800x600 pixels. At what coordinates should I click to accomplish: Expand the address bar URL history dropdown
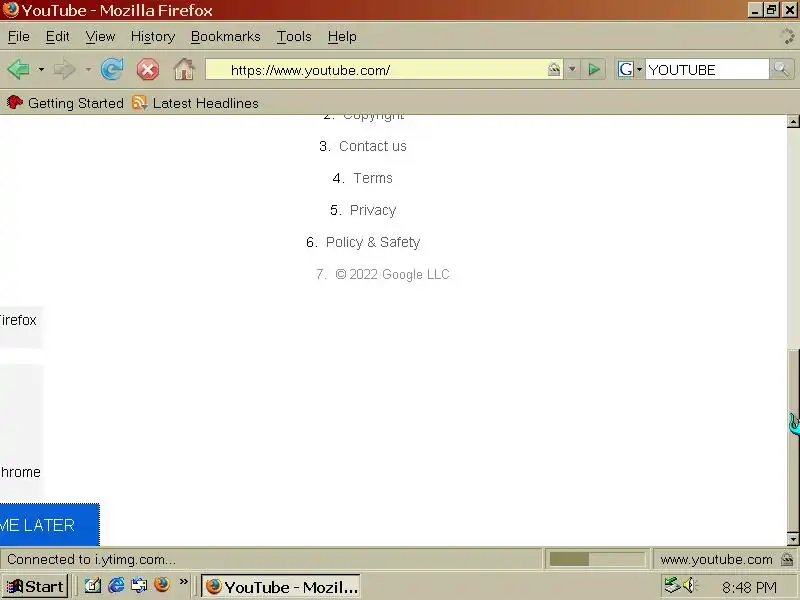pos(572,69)
